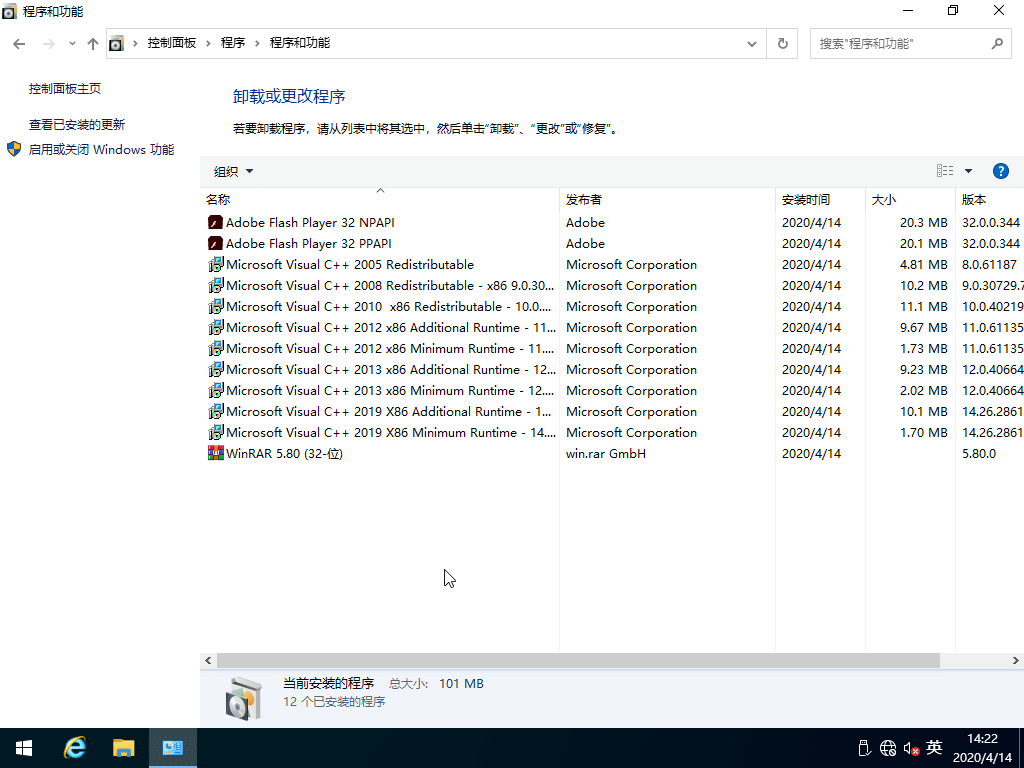Screen dimensions: 1024x768
Task: Sort by the 安装时间 column header
Action: click(821, 200)
